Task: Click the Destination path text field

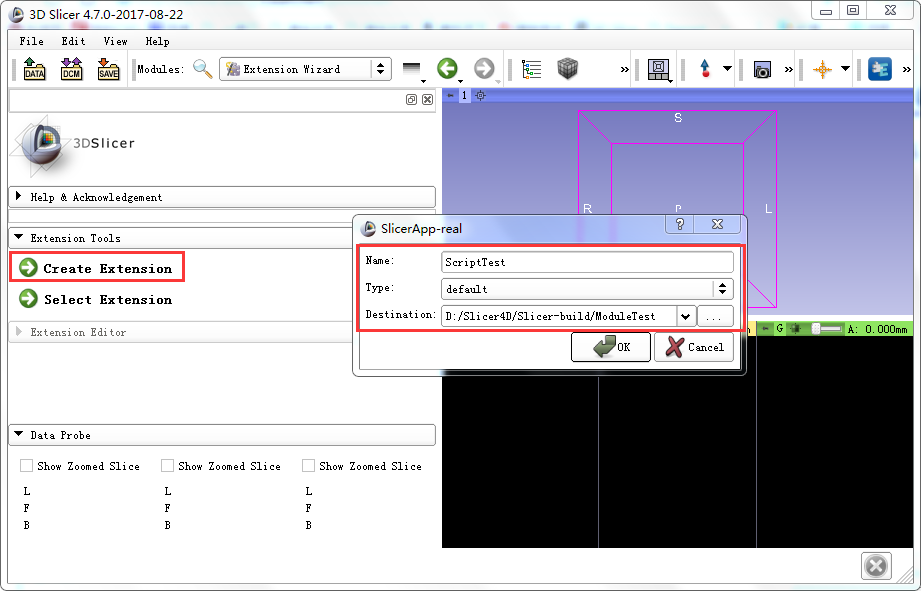Action: click(x=559, y=316)
